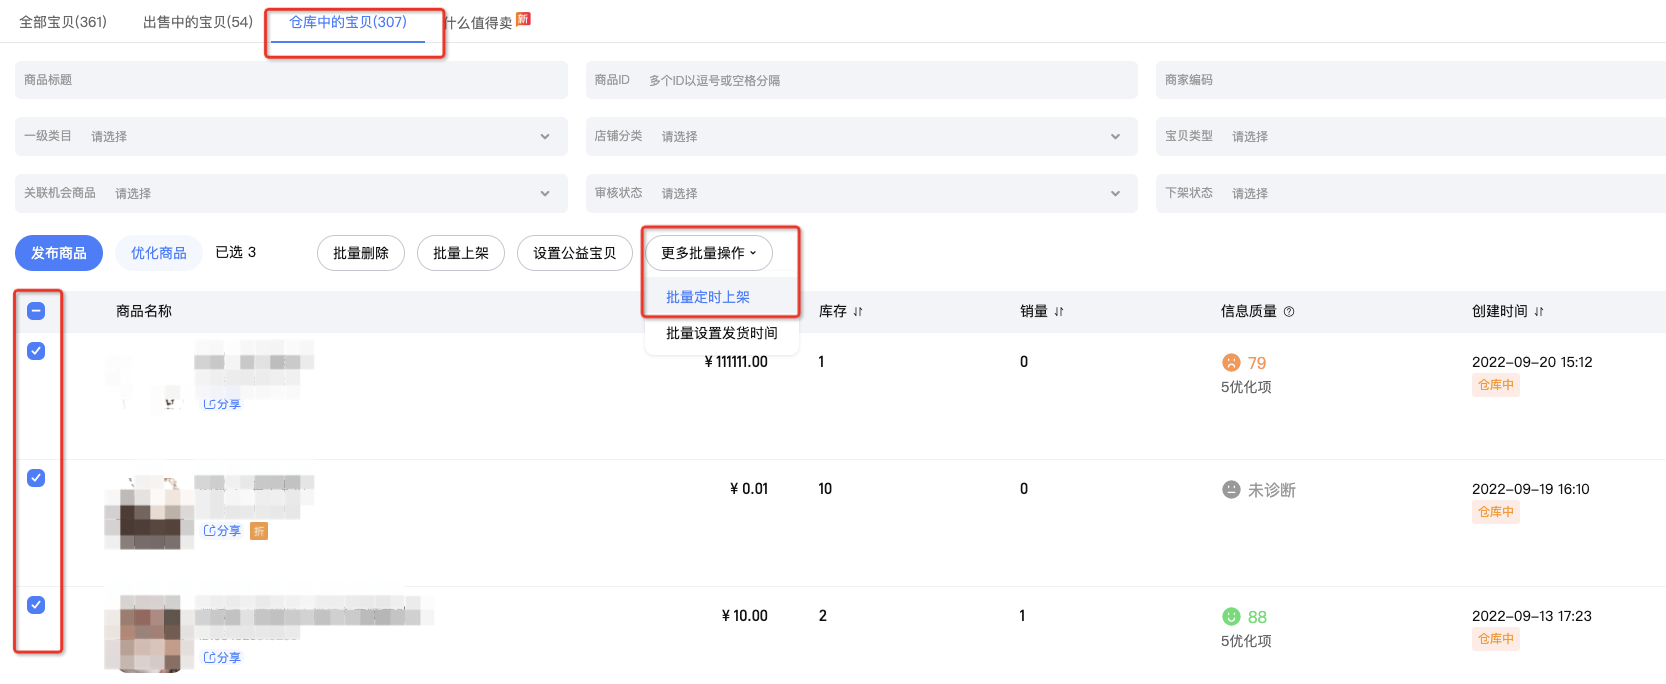Click the sort icon next to 库存
Screen dimensions: 1666x684
[858, 312]
